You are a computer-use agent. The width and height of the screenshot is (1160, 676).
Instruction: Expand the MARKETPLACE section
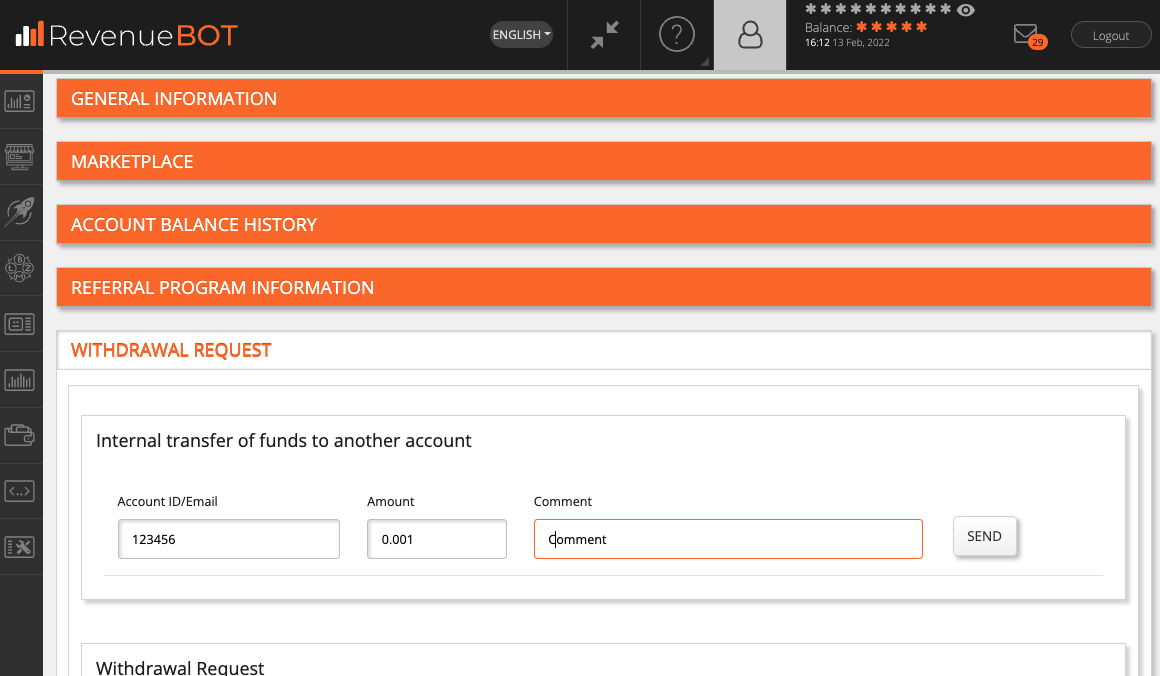click(x=604, y=161)
